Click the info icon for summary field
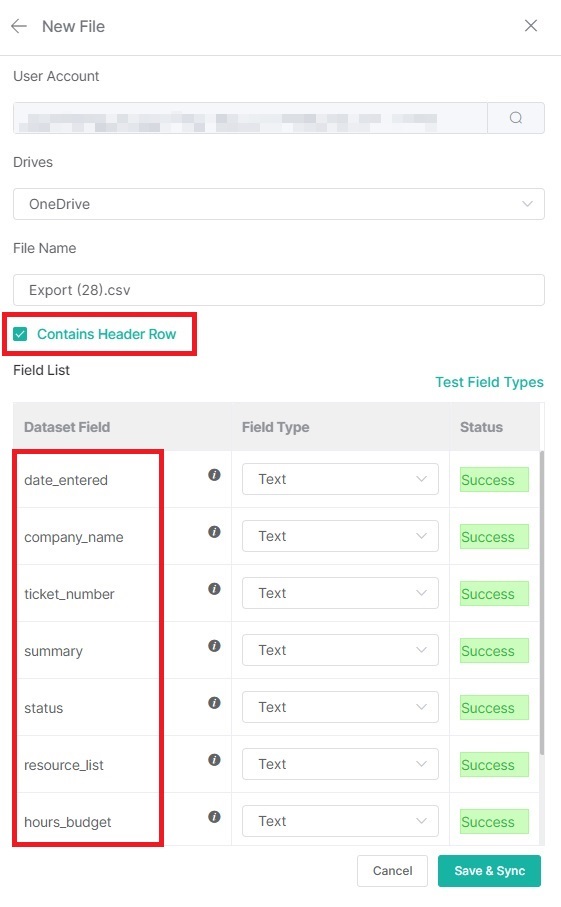This screenshot has width=561, height=907. [214, 646]
